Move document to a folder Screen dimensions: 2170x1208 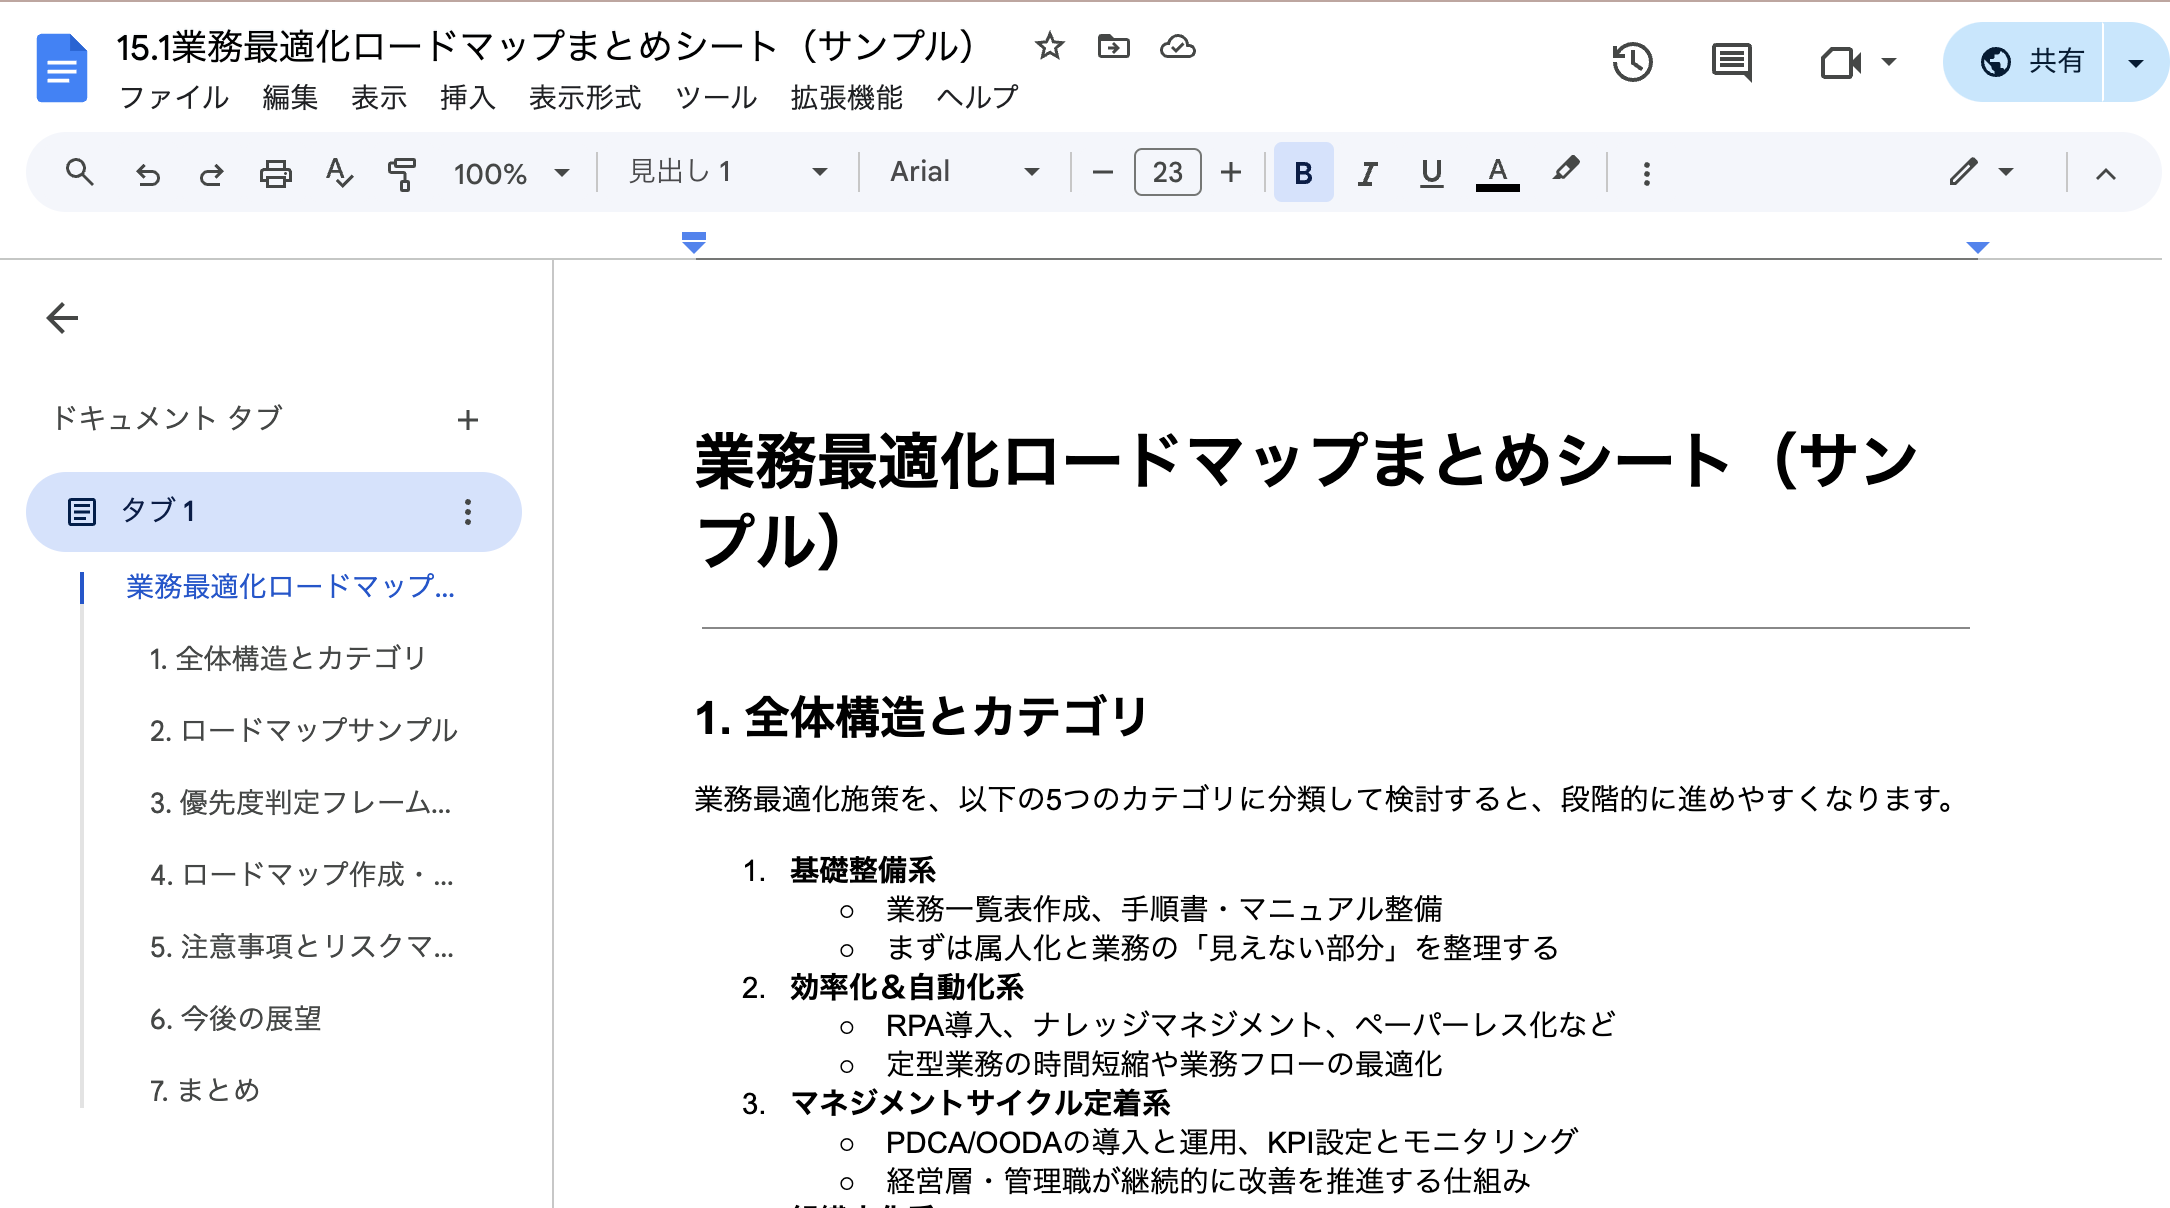1114,46
